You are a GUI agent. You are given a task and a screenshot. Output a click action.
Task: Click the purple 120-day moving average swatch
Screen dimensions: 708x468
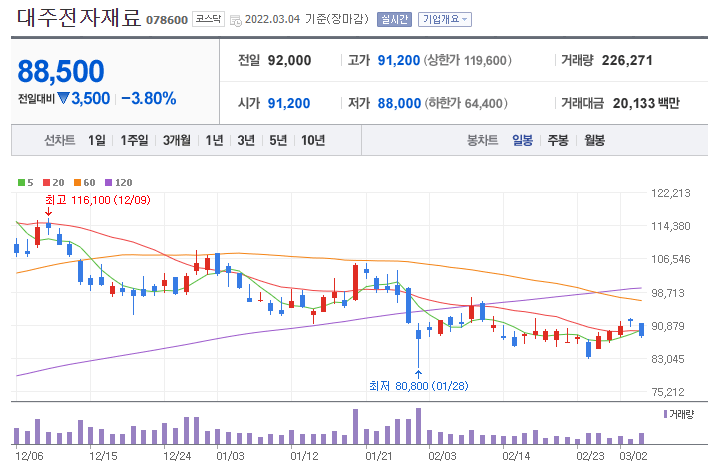(108, 183)
